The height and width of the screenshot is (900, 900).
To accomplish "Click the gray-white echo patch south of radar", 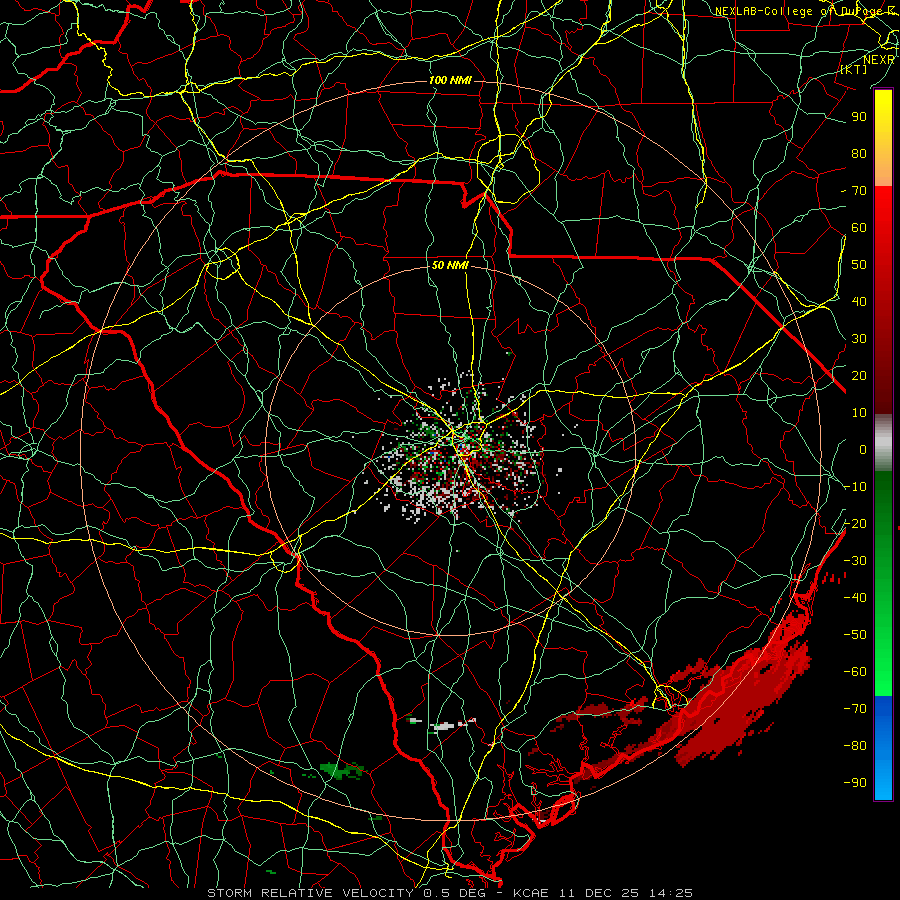I will [443, 727].
